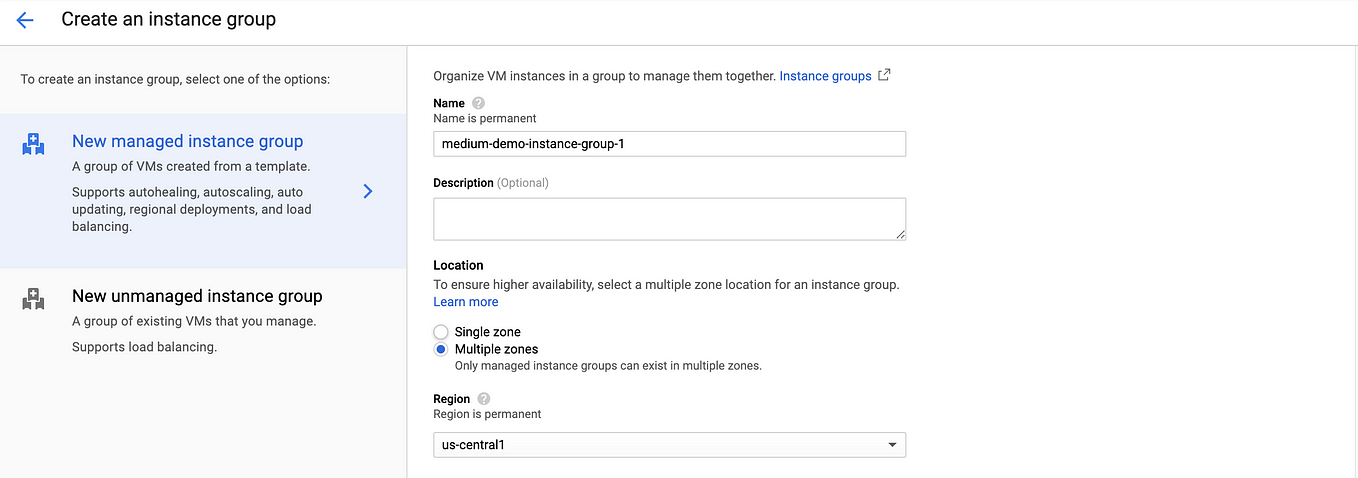Click 'Name is permanent' hint text
1358x478 pixels.
[x=485, y=118]
